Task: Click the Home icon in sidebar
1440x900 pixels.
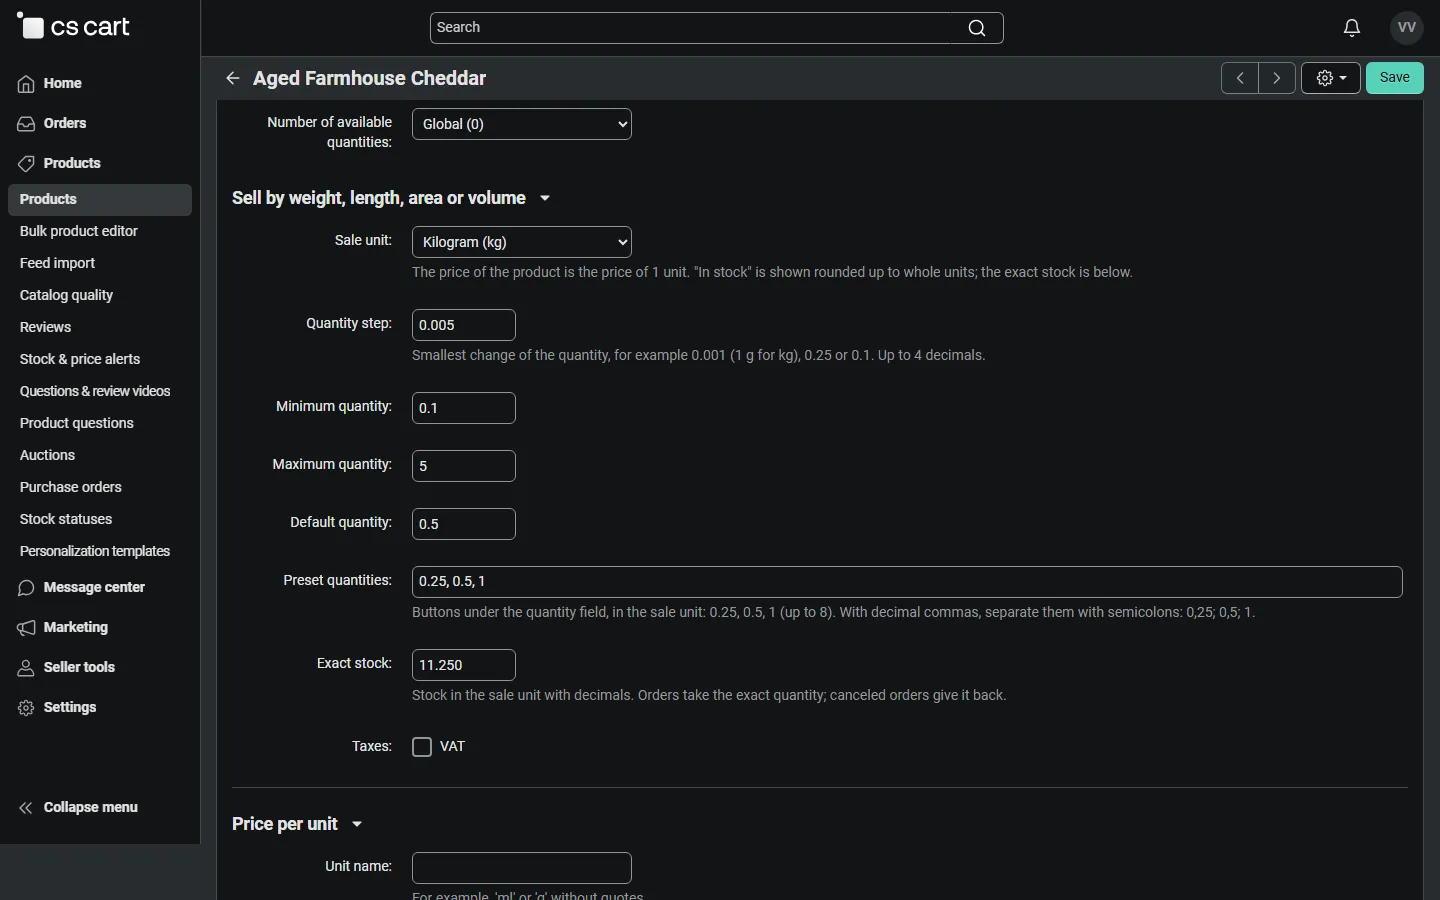Action: tap(26, 84)
